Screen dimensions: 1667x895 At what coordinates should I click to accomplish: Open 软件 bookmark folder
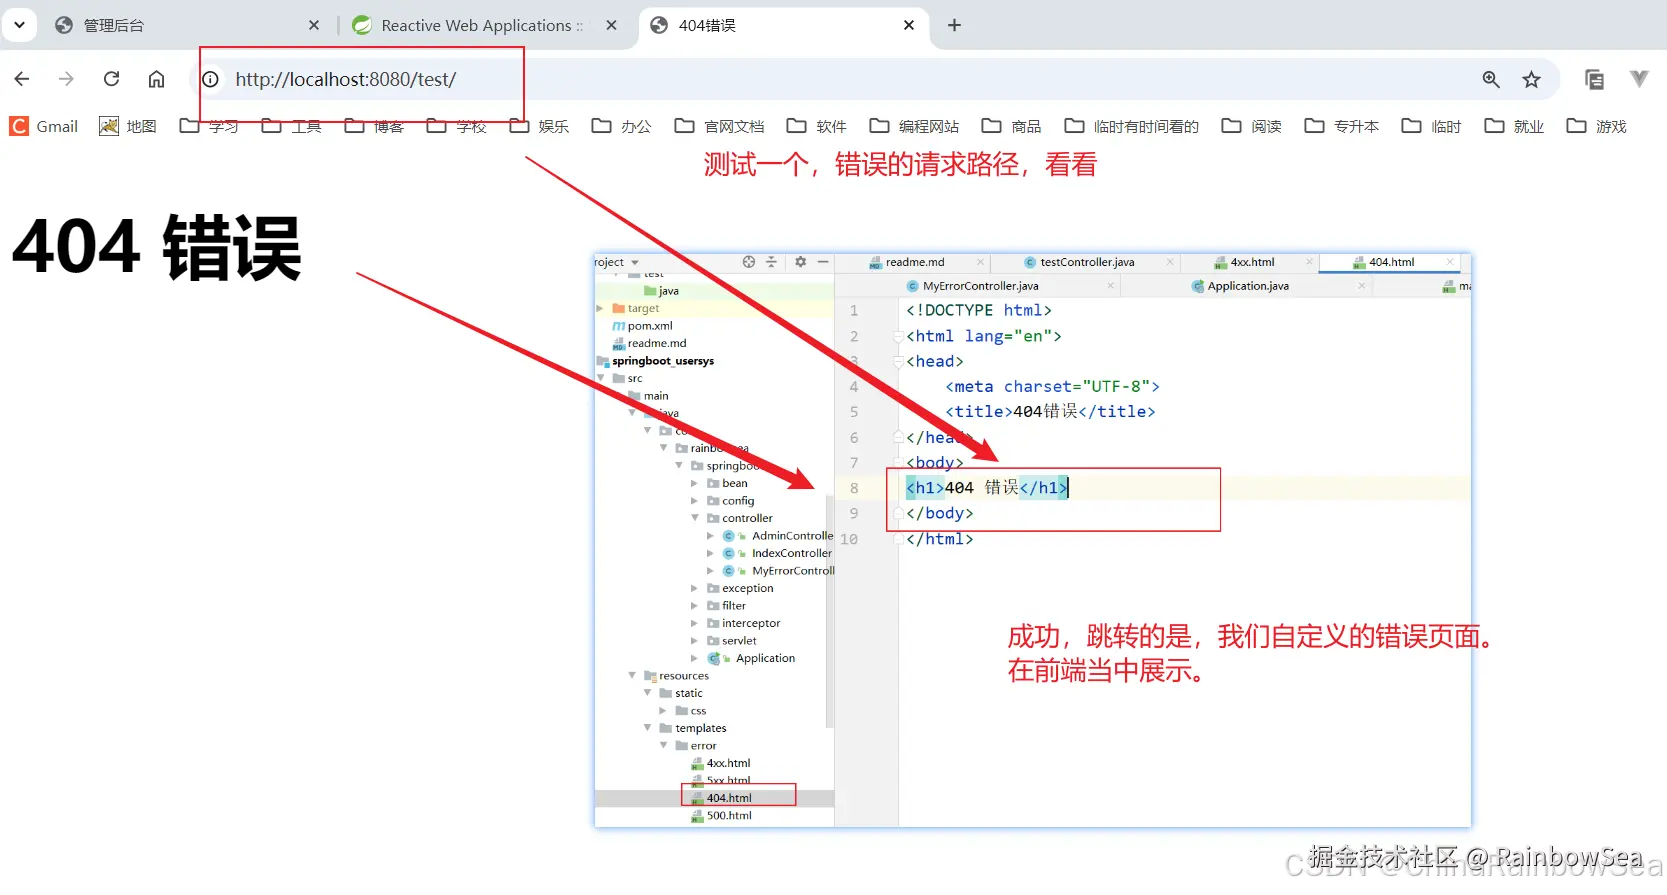(x=817, y=126)
